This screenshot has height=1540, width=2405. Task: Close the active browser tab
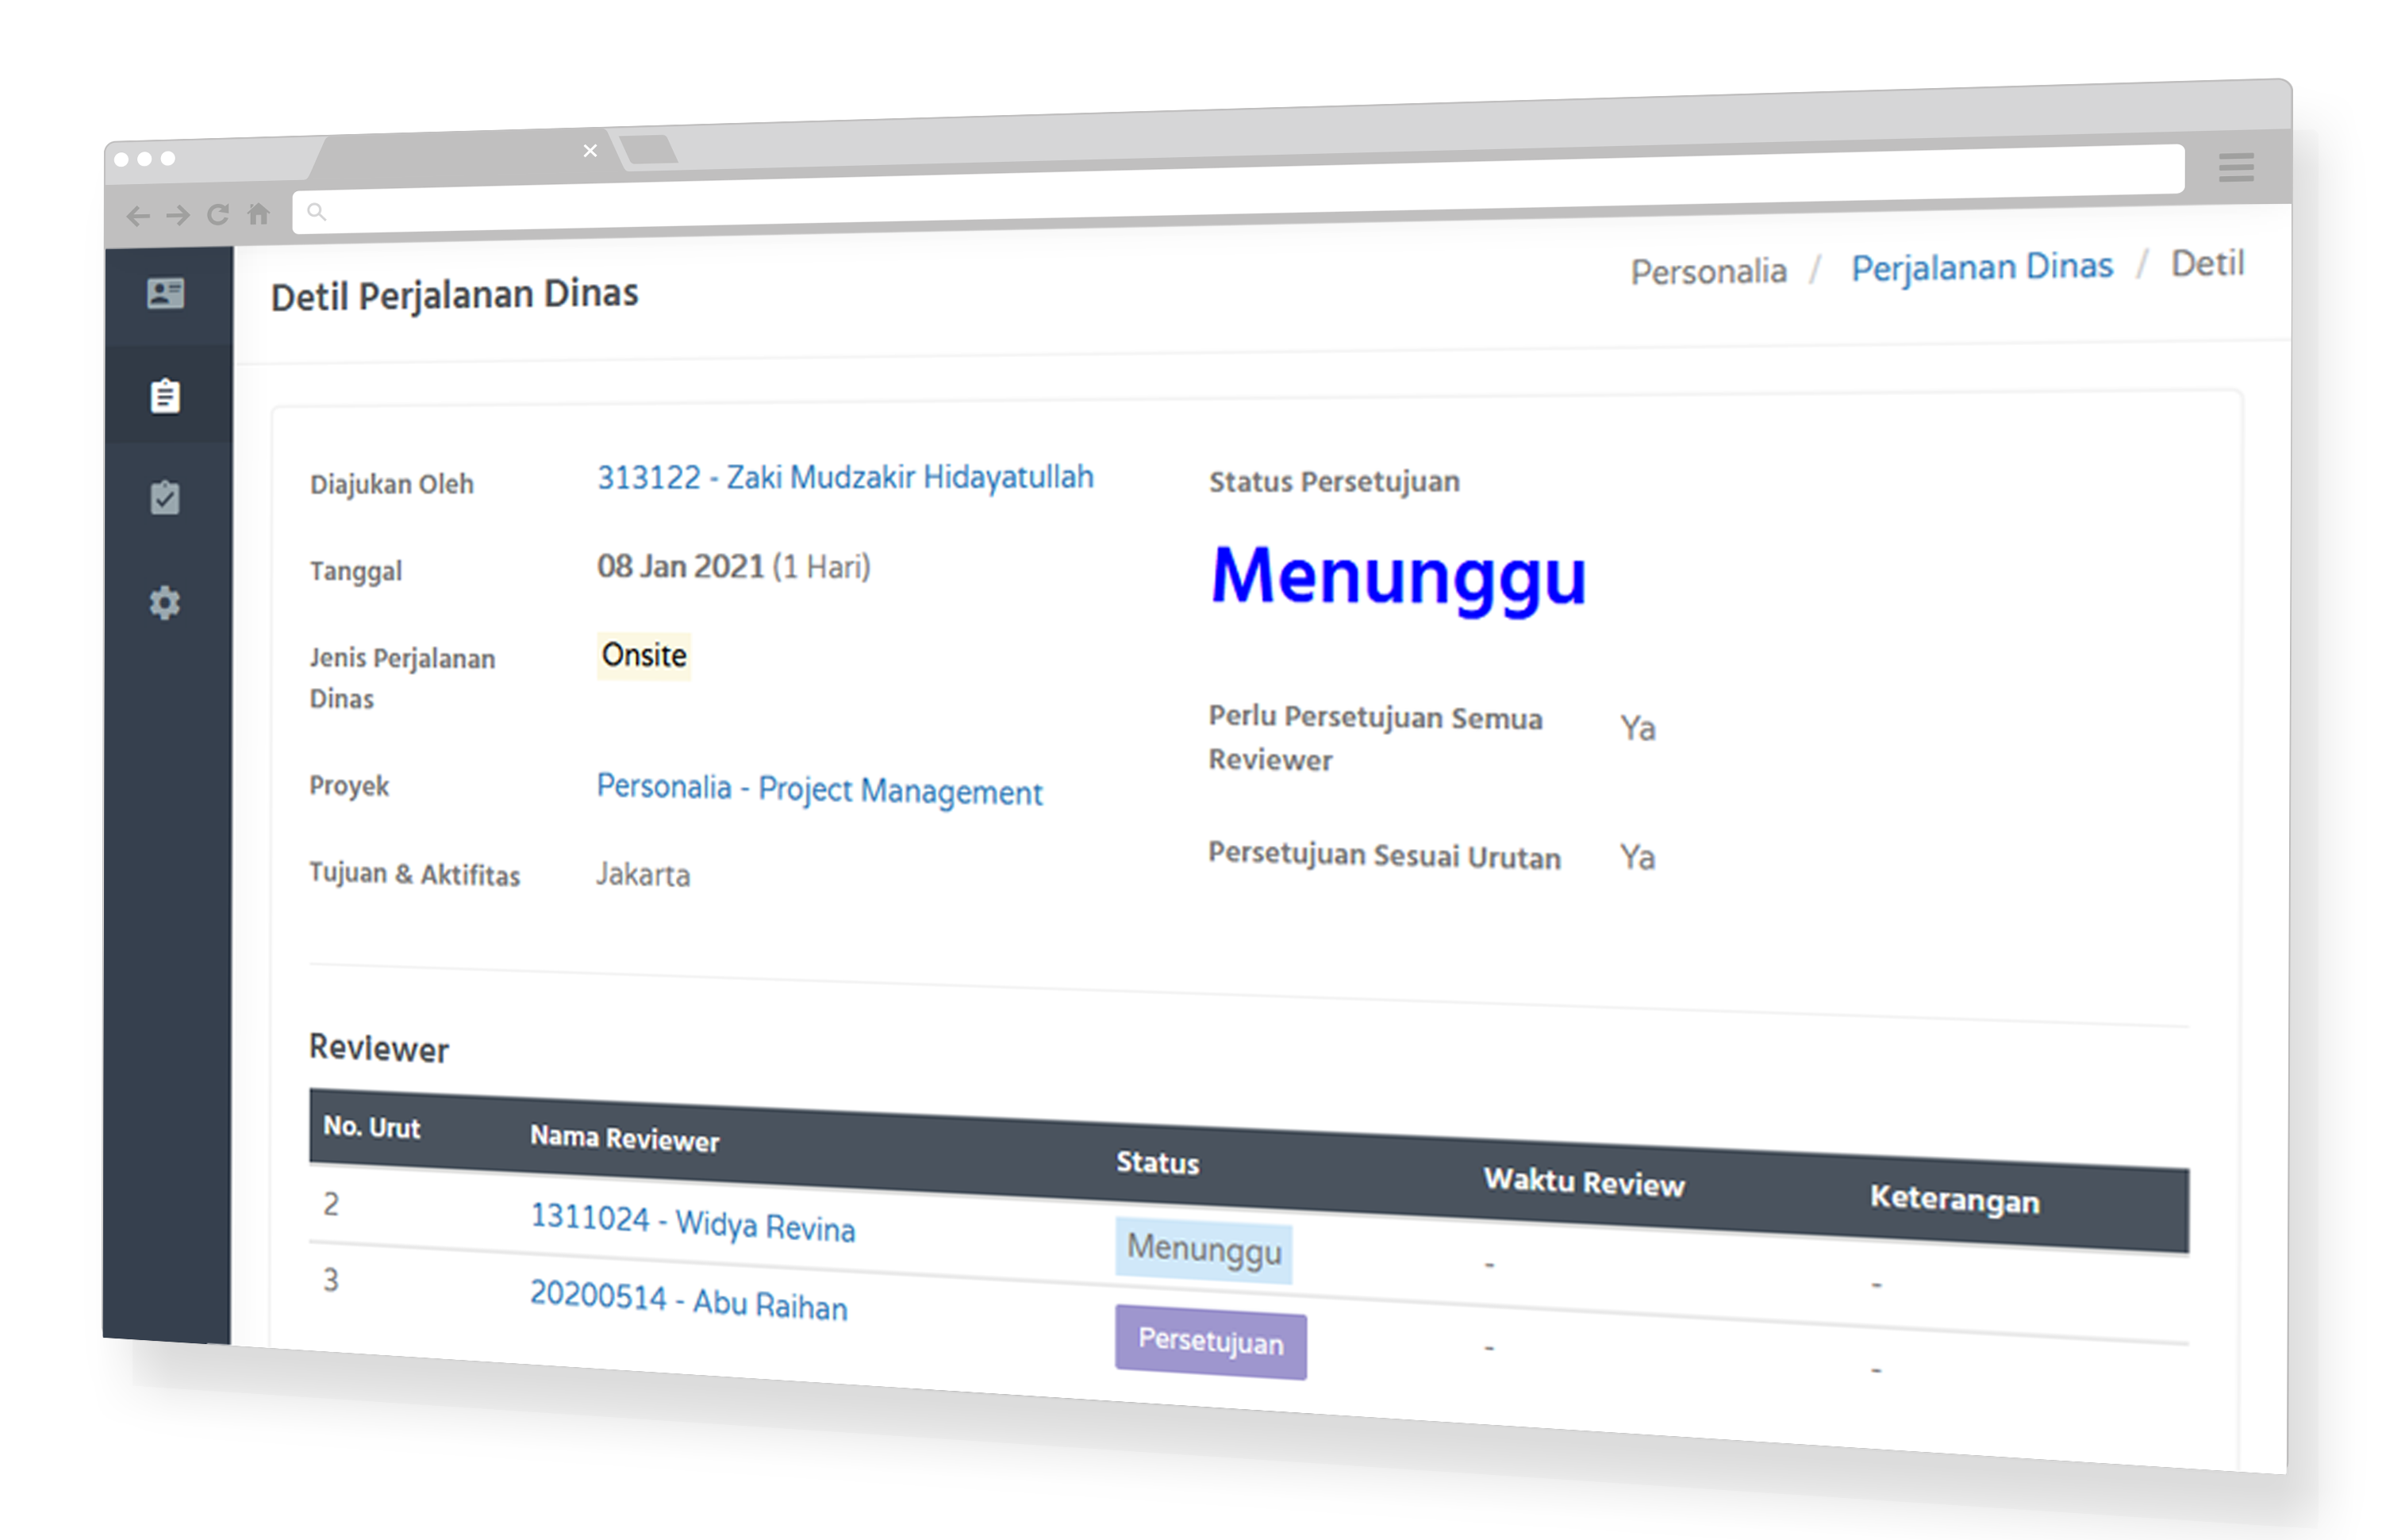590,151
